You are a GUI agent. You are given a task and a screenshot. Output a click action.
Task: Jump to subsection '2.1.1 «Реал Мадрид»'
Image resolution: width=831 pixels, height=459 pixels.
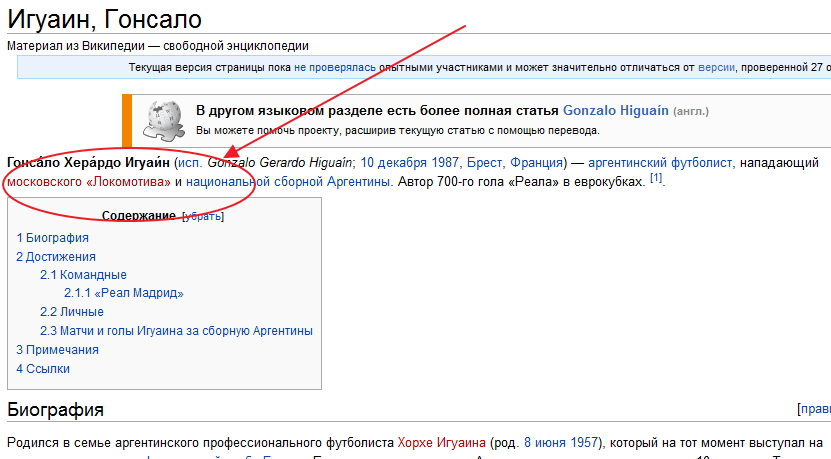click(x=123, y=293)
